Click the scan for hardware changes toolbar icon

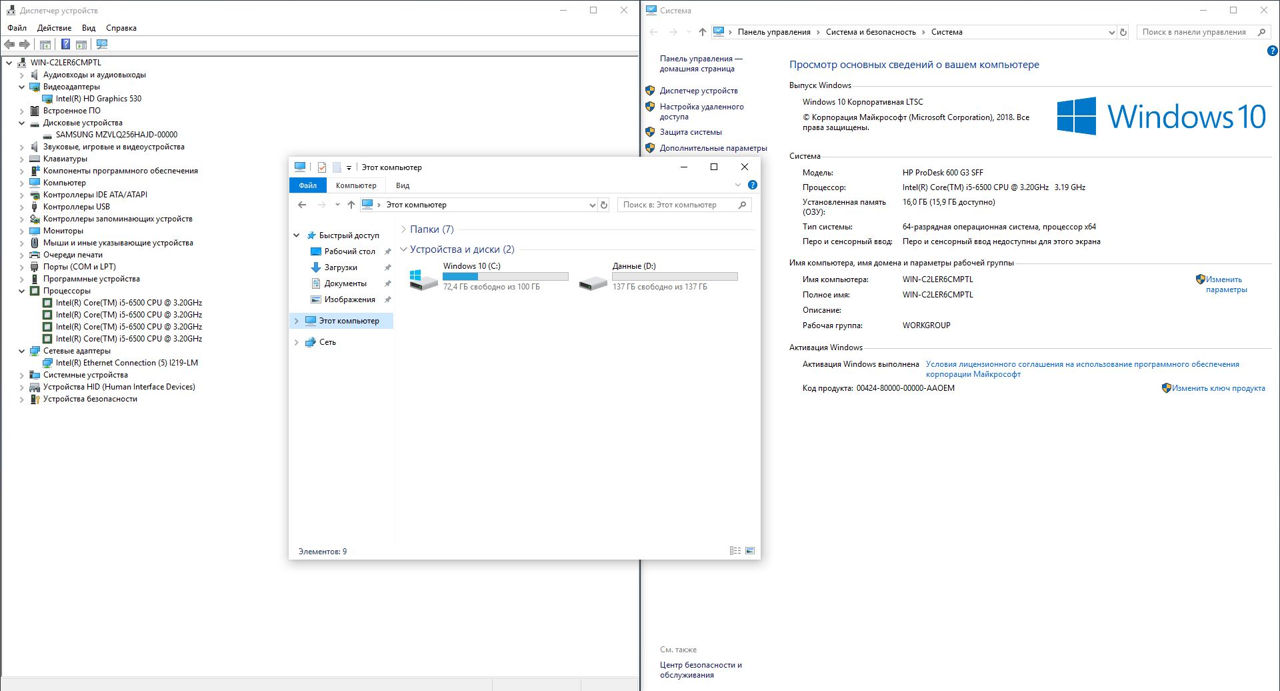click(101, 44)
